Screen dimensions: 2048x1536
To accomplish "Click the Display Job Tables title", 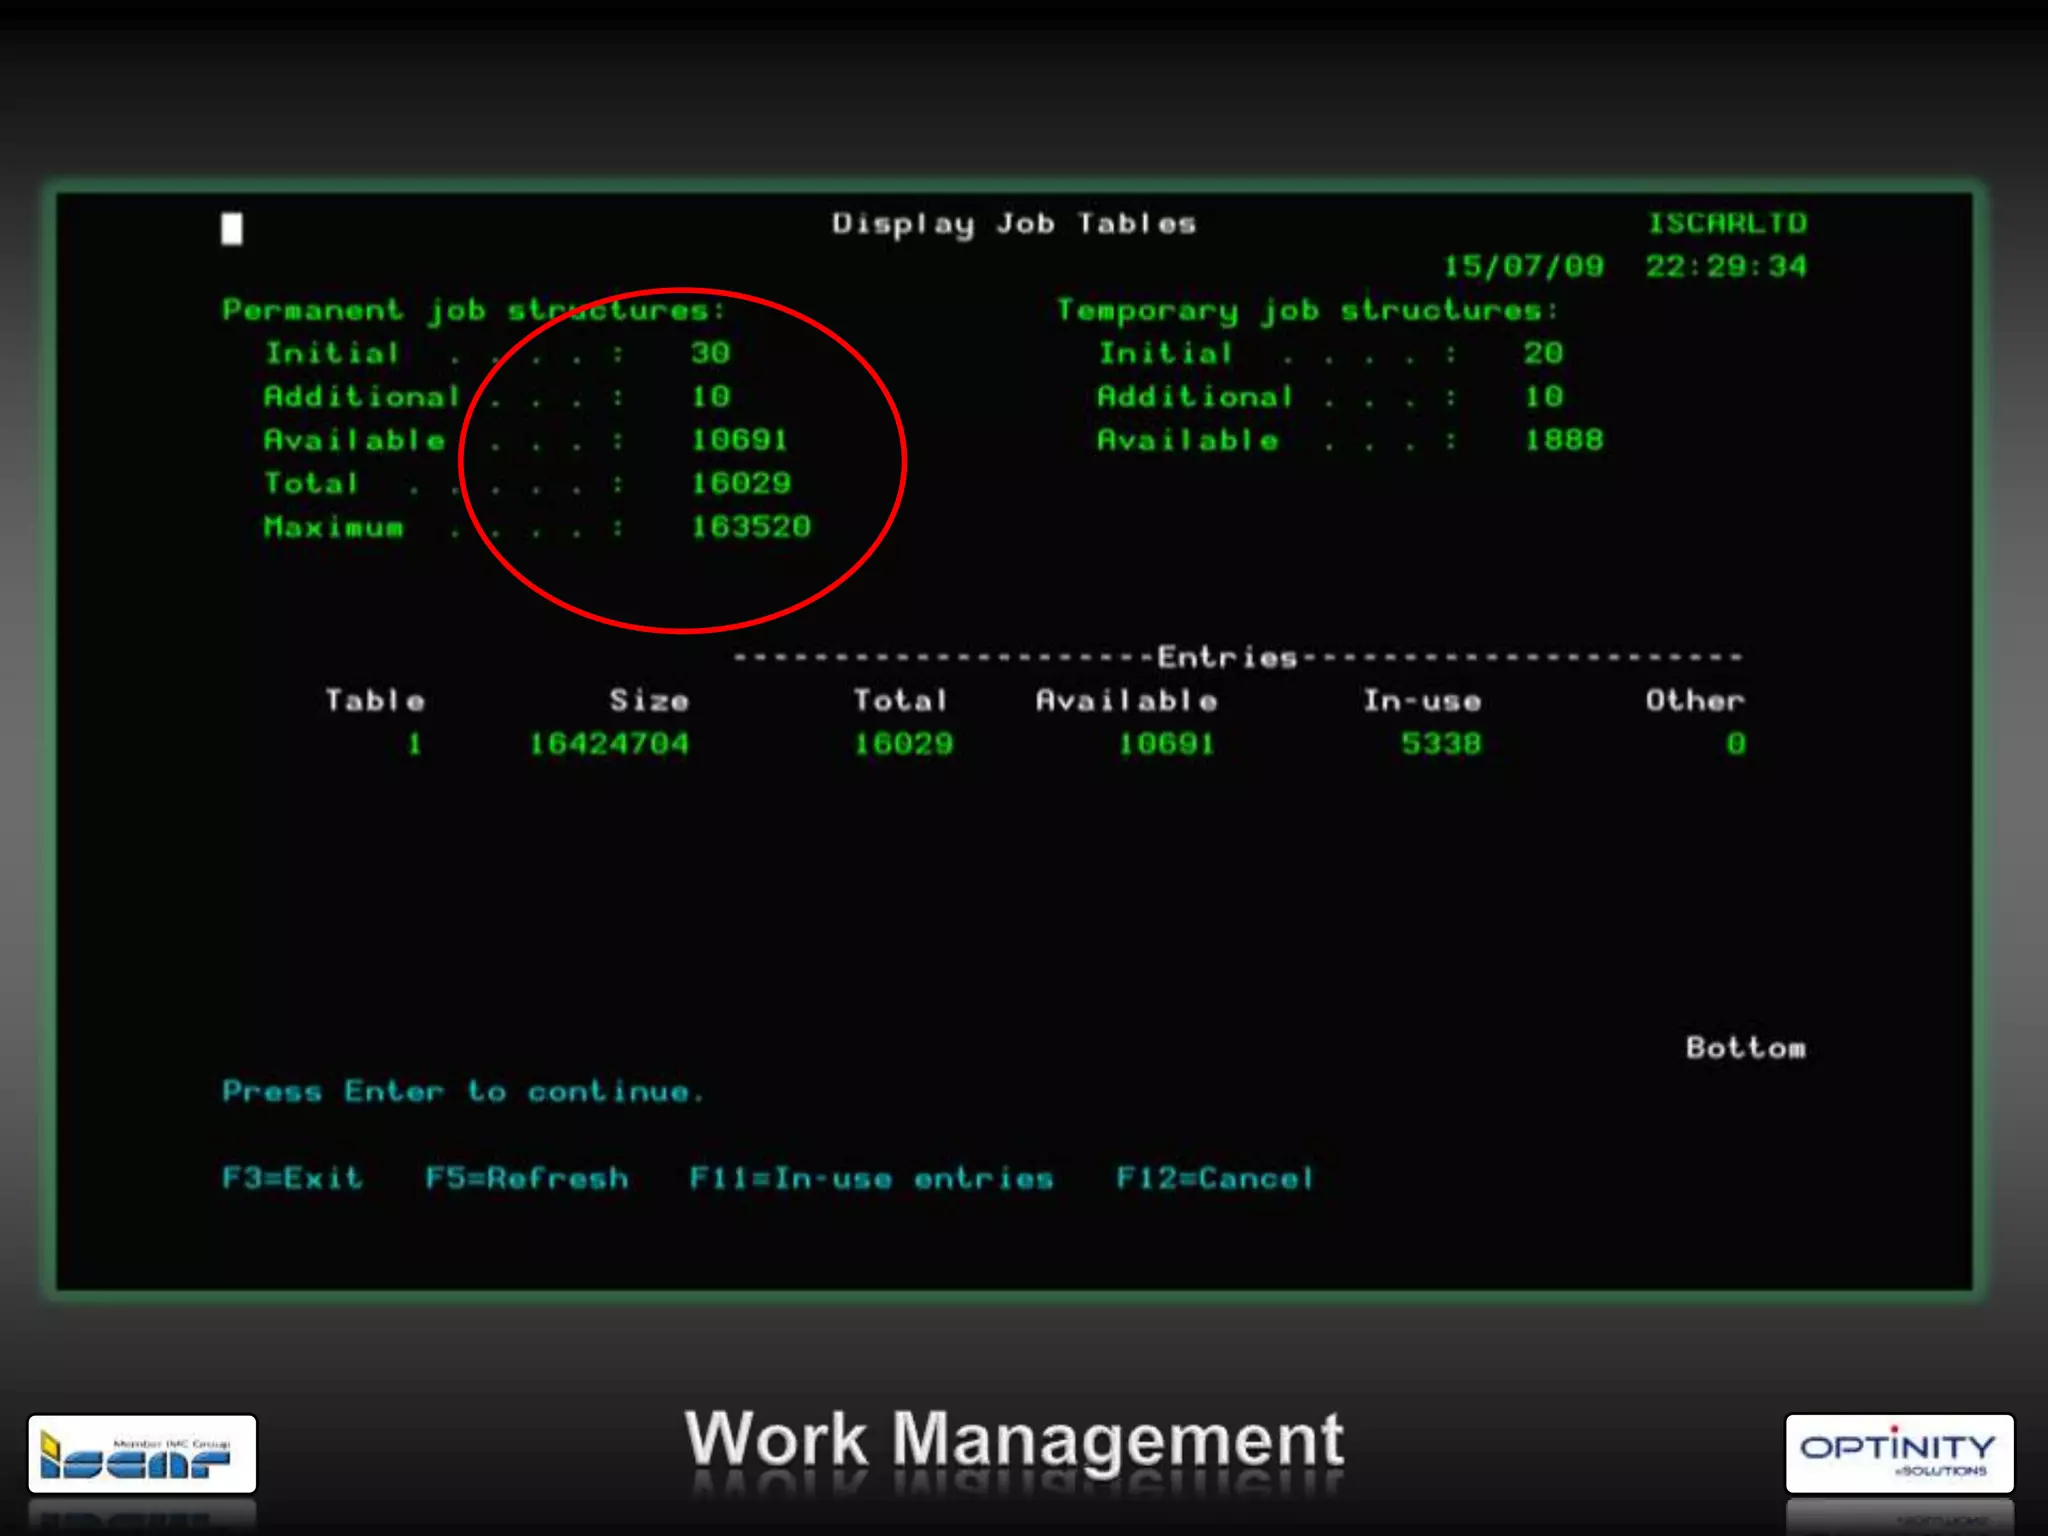I will pos(1014,223).
